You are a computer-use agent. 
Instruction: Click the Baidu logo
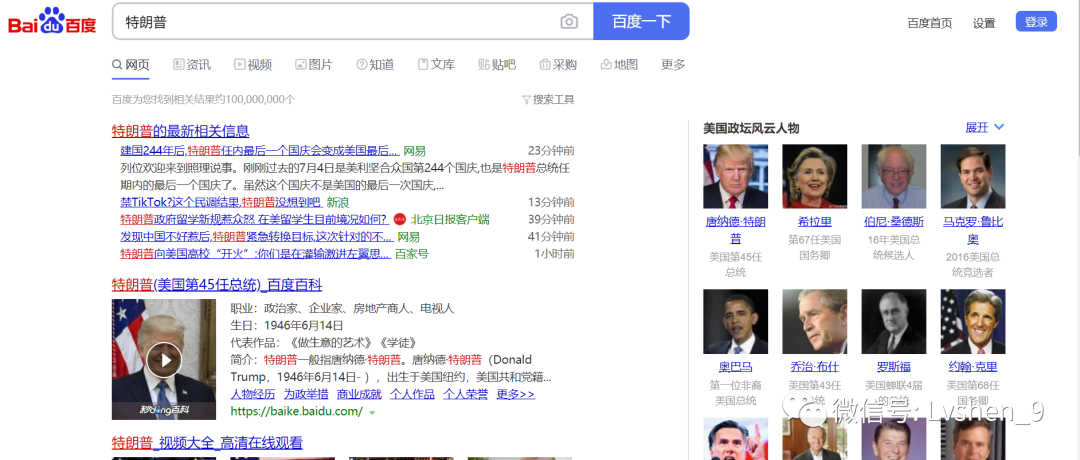tap(52, 22)
